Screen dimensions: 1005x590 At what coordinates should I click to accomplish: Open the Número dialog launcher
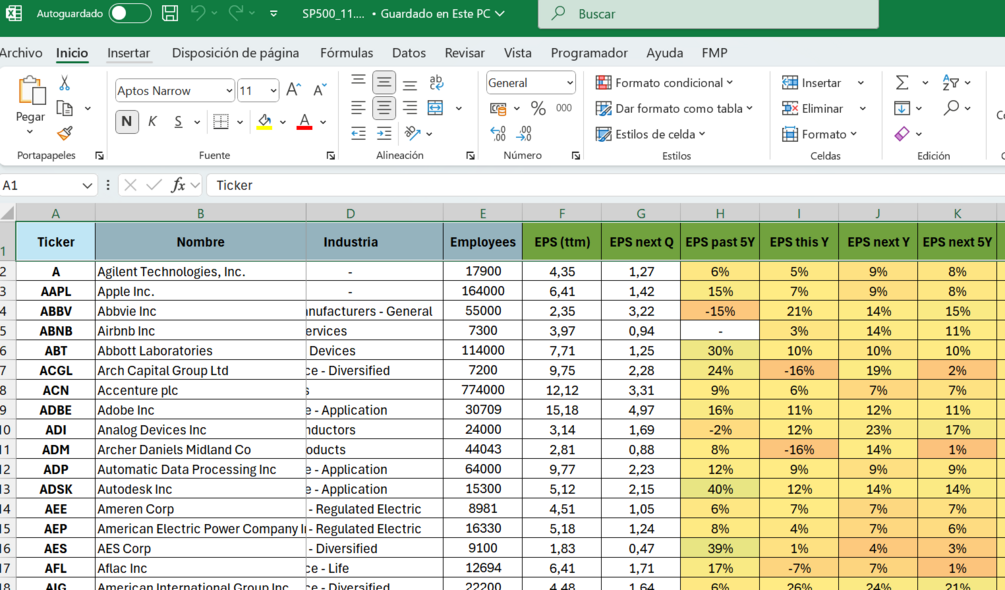pos(576,156)
